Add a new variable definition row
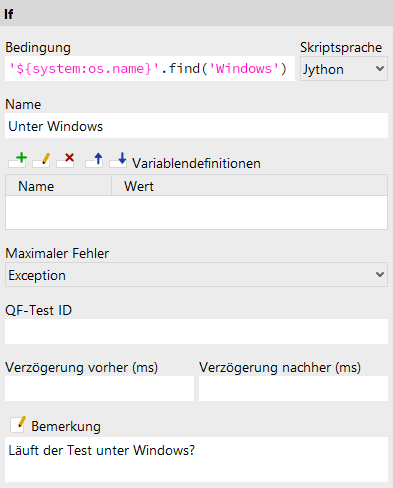 point(18,160)
